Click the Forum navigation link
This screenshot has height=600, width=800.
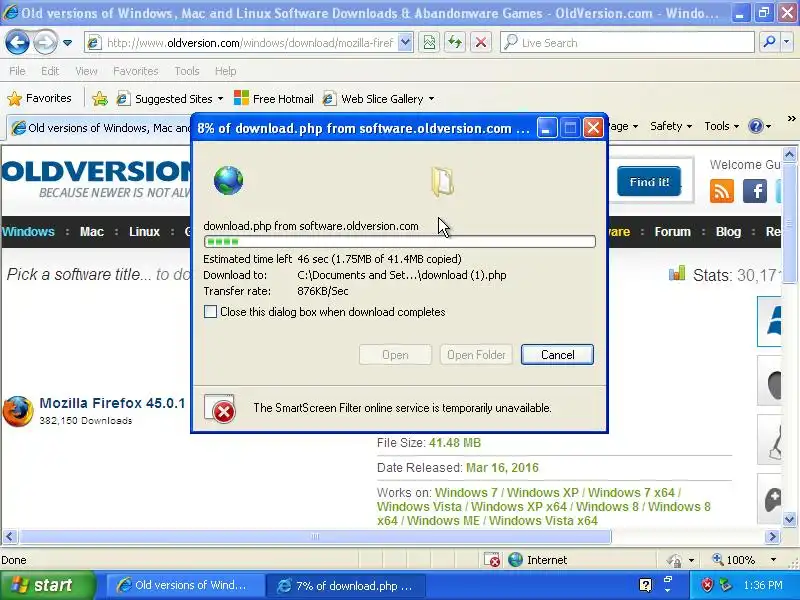click(x=672, y=232)
